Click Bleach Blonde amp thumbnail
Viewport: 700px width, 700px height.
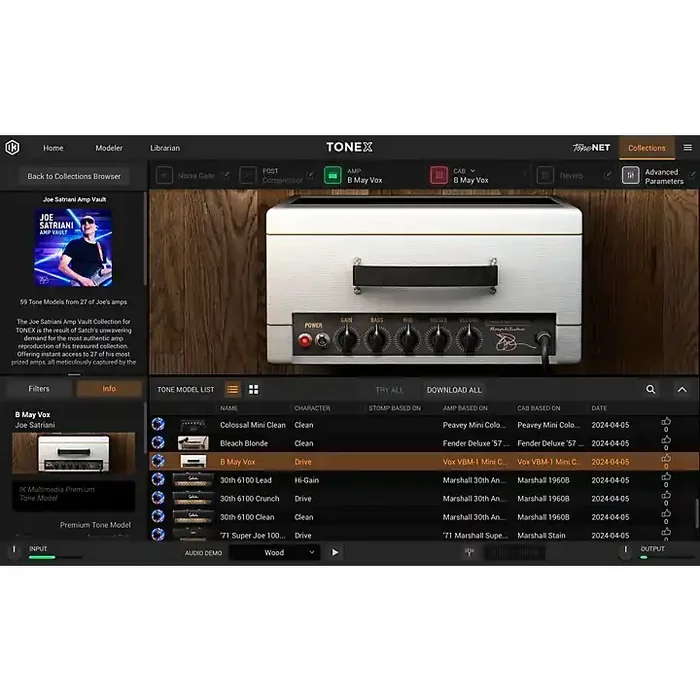(x=193, y=443)
